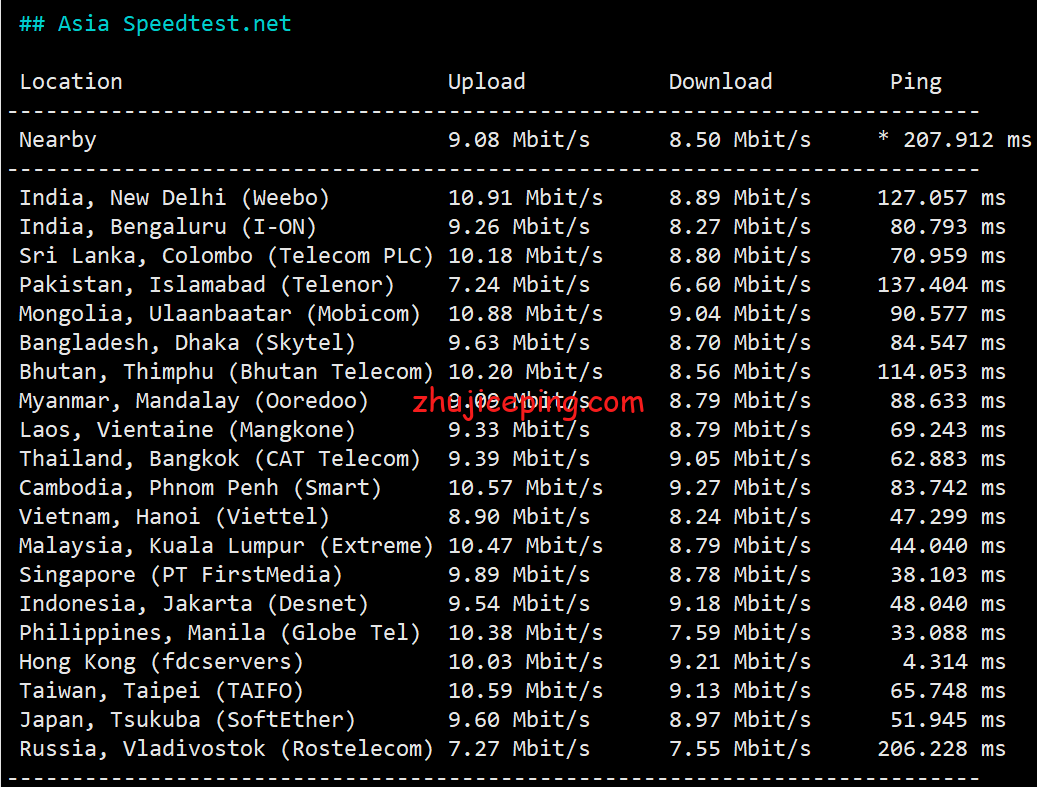This screenshot has height=787, width=1037.
Task: Click ping value "127.057 ms"
Action: coord(941,198)
